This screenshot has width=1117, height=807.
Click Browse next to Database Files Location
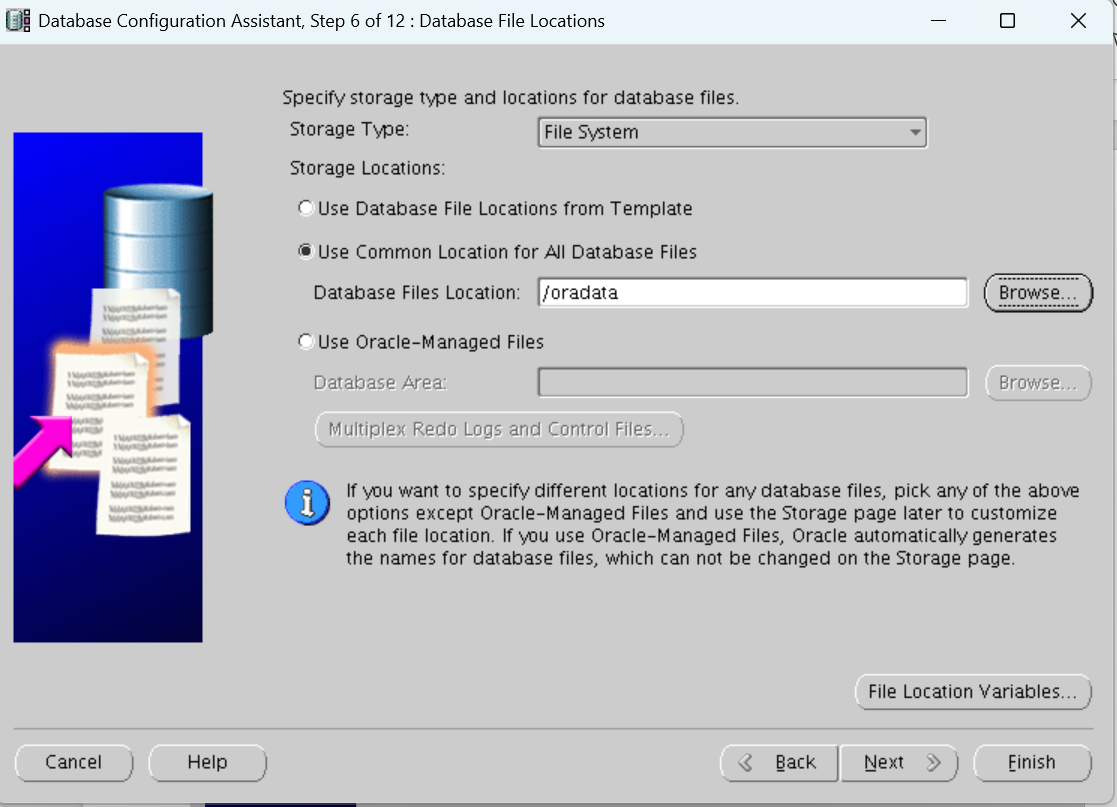[x=1038, y=292]
